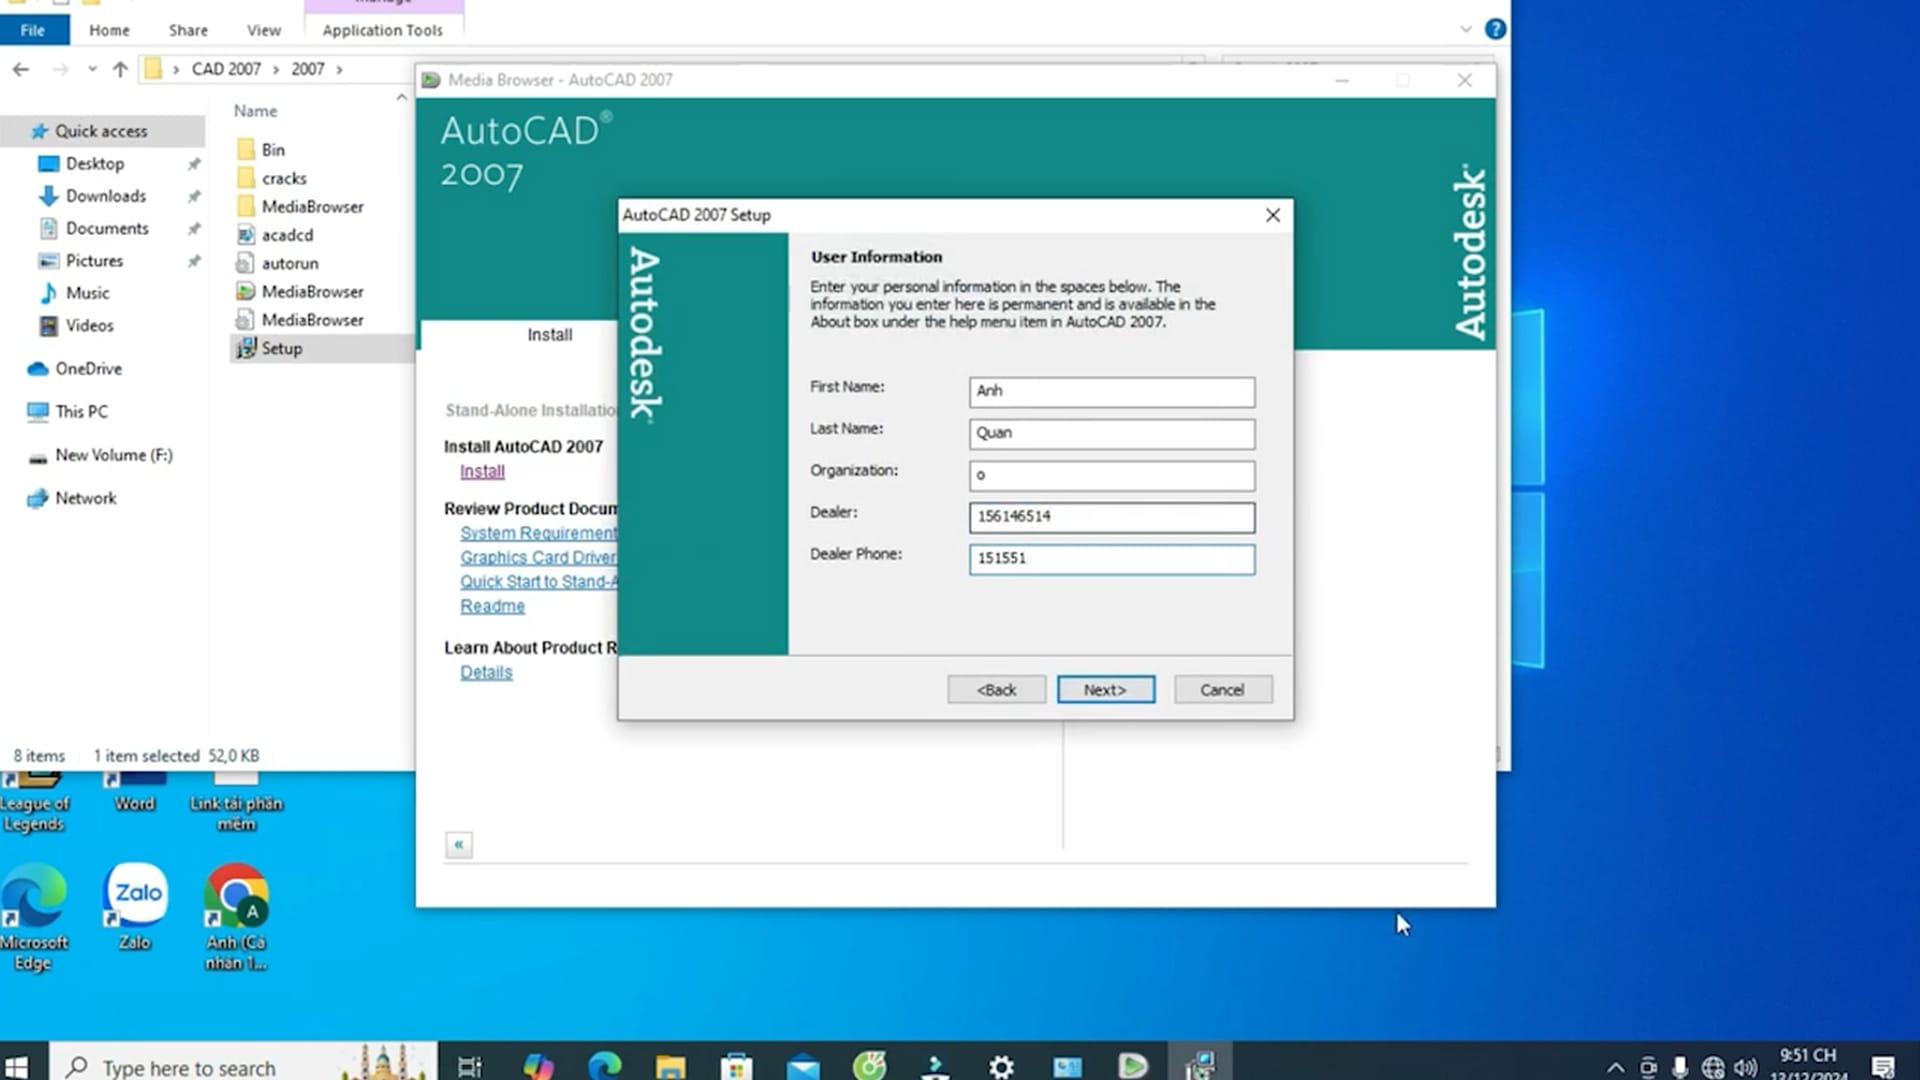Select This PC in navigation pane
The width and height of the screenshot is (1920, 1080).
(x=82, y=412)
